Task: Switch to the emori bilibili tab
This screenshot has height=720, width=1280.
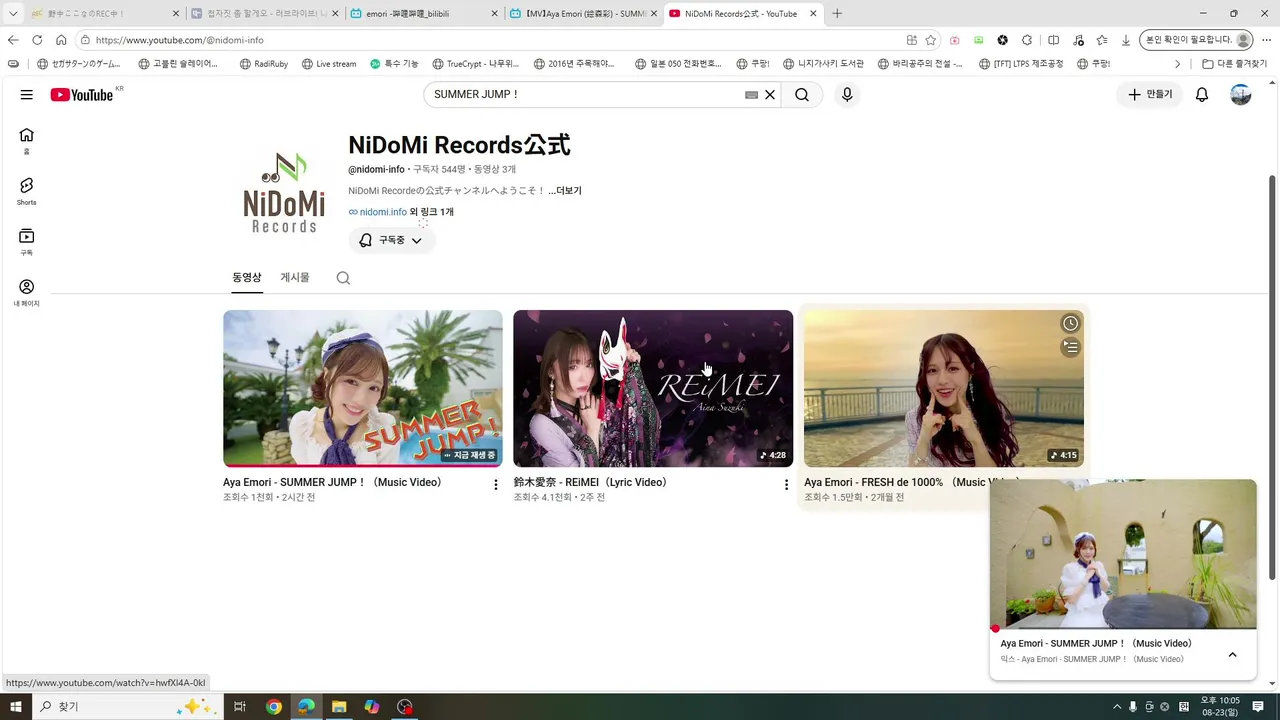Action: [423, 14]
